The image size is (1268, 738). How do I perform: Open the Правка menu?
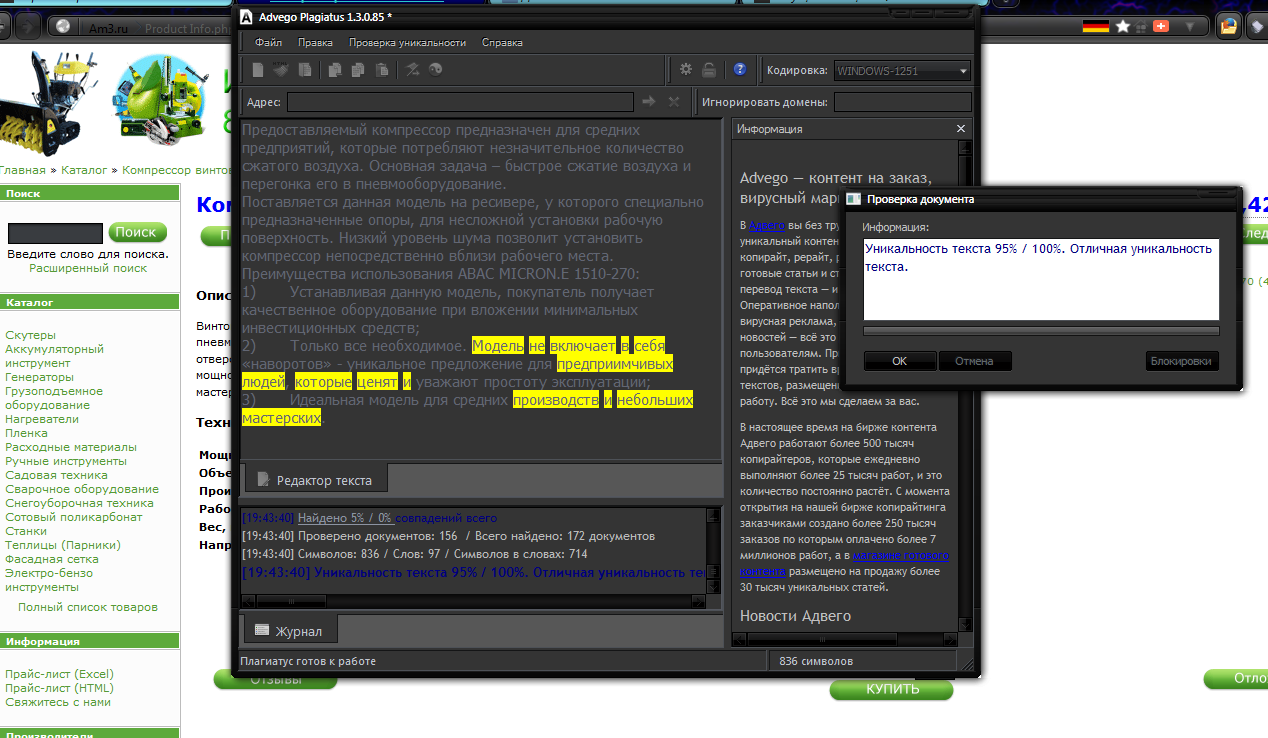[316, 43]
